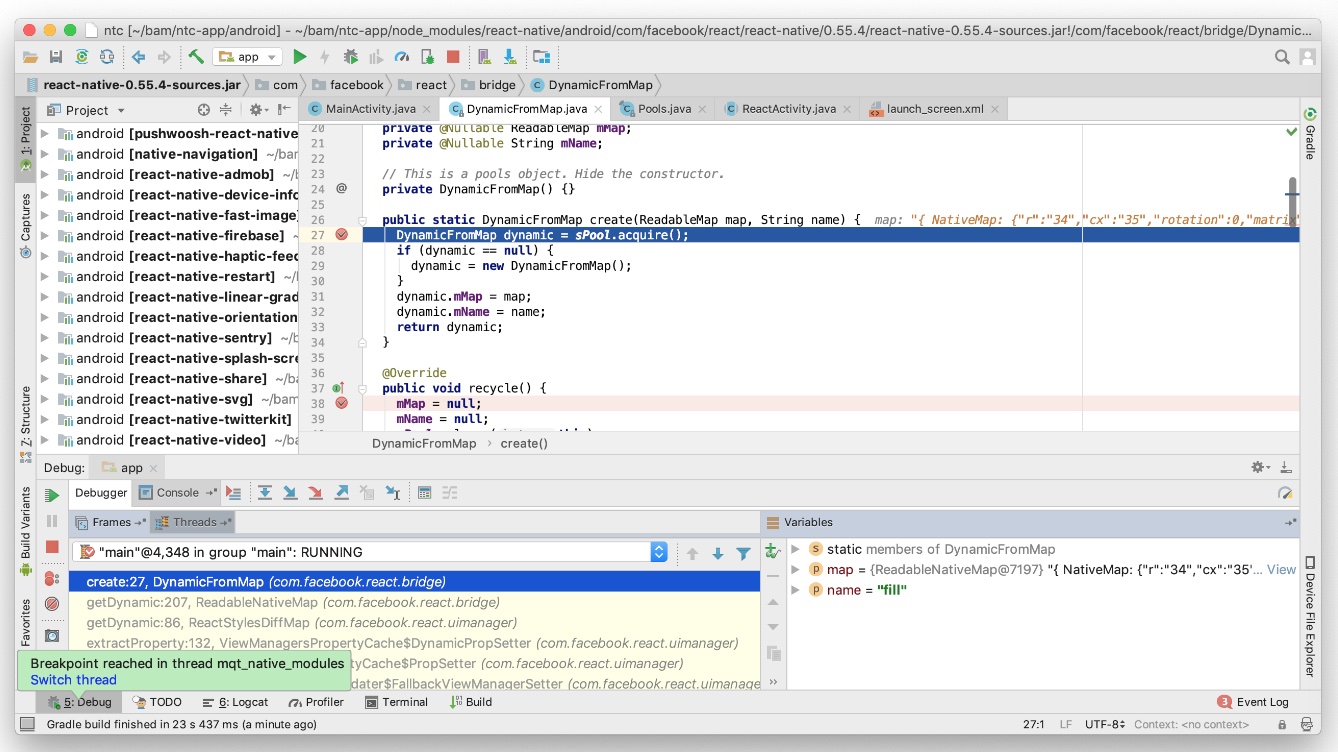Click the red Stop button in toolbar
The image size is (1338, 752).
coord(453,57)
